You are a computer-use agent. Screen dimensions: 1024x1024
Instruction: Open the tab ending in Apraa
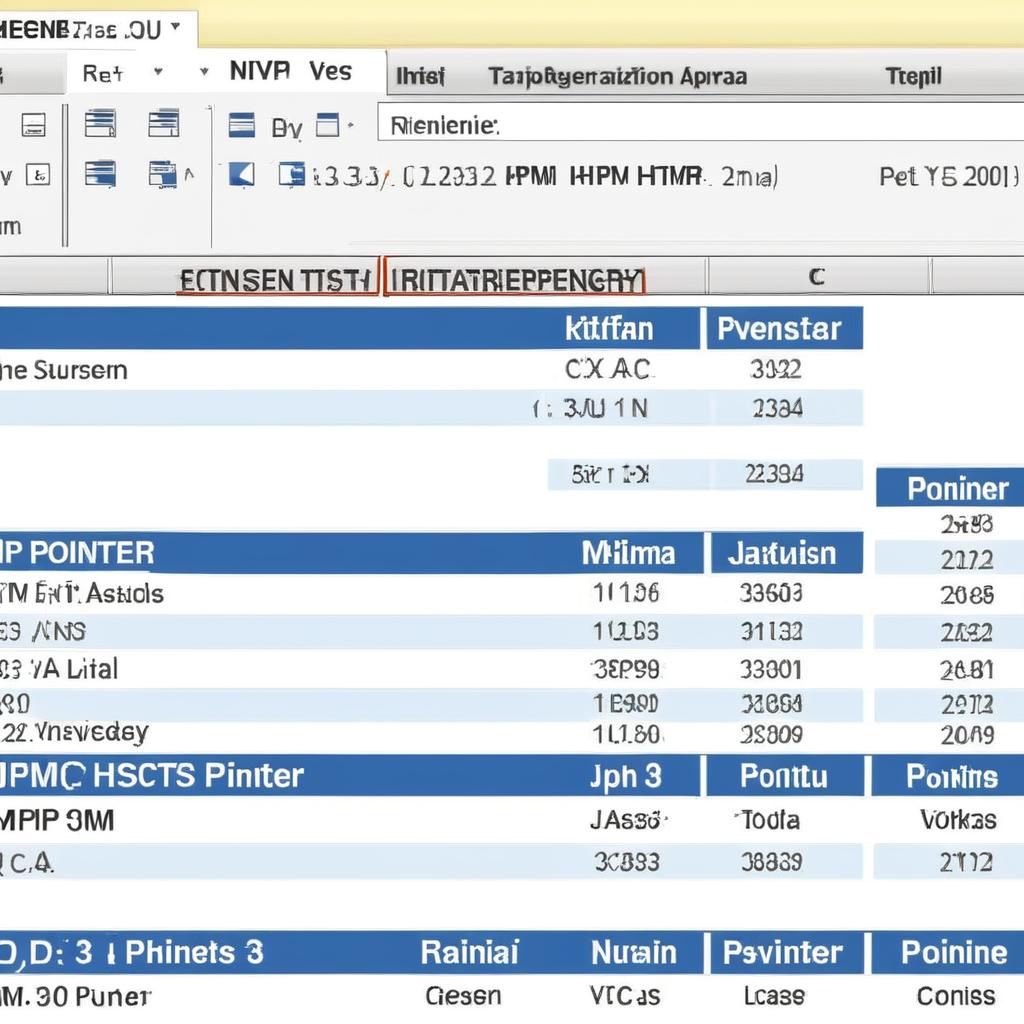click(x=617, y=76)
